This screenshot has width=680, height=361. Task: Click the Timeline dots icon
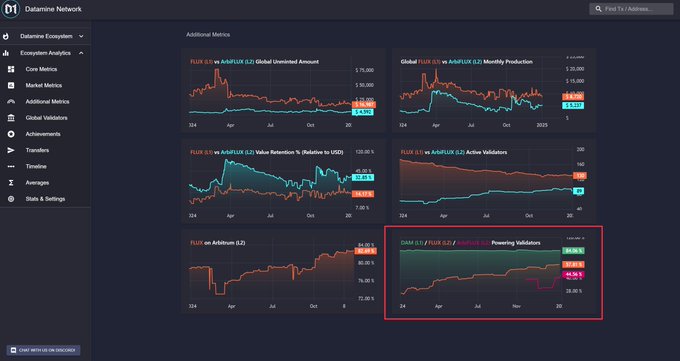[11, 167]
